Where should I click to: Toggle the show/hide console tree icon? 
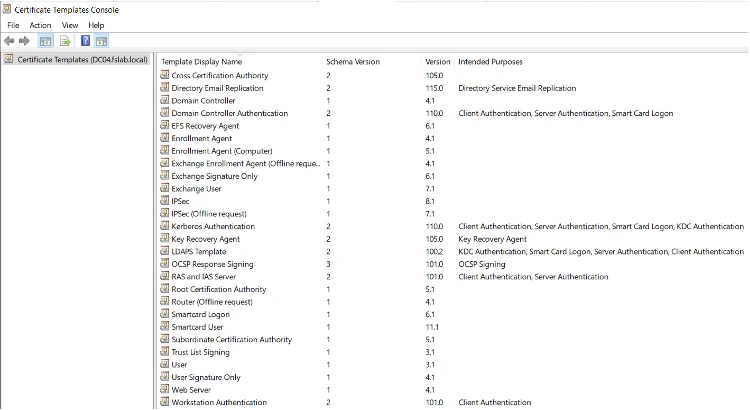tap(45, 41)
